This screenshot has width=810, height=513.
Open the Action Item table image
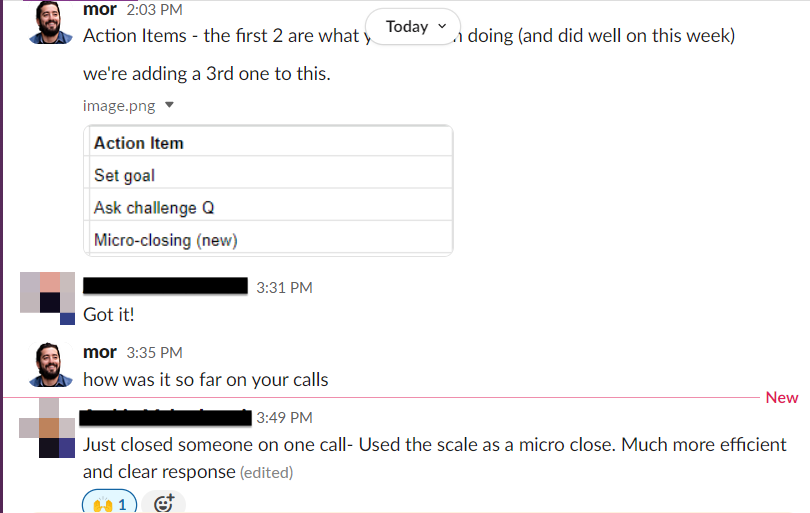[x=270, y=190]
